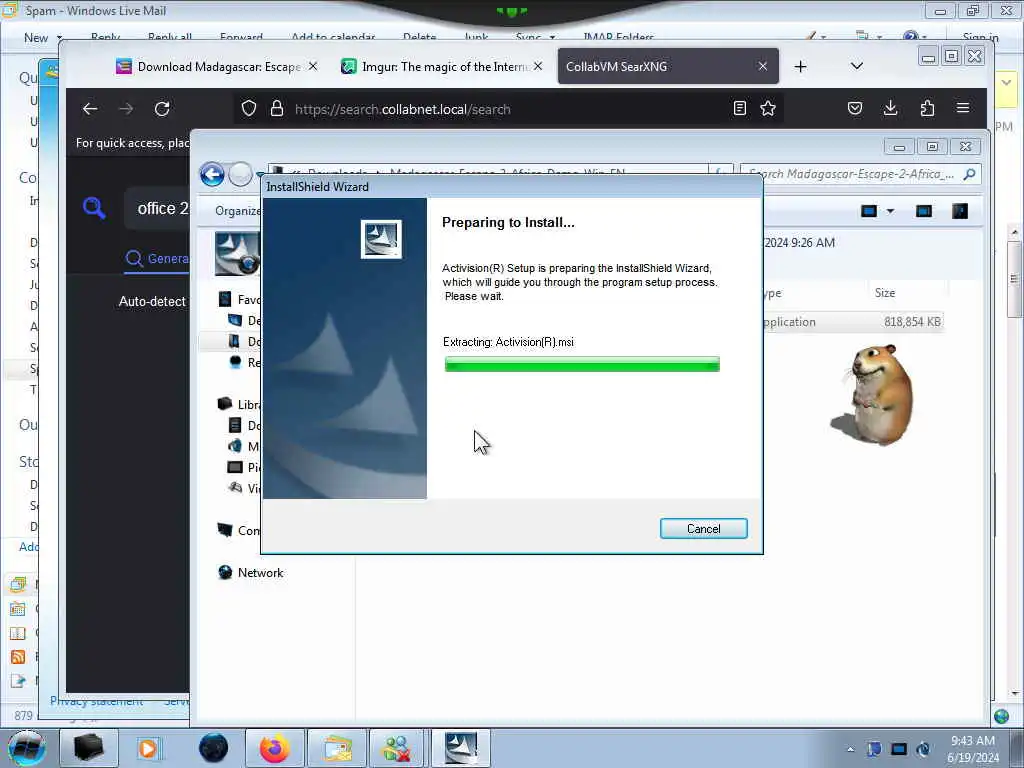Open Windows Live Messenger taskbar icon

[397, 748]
